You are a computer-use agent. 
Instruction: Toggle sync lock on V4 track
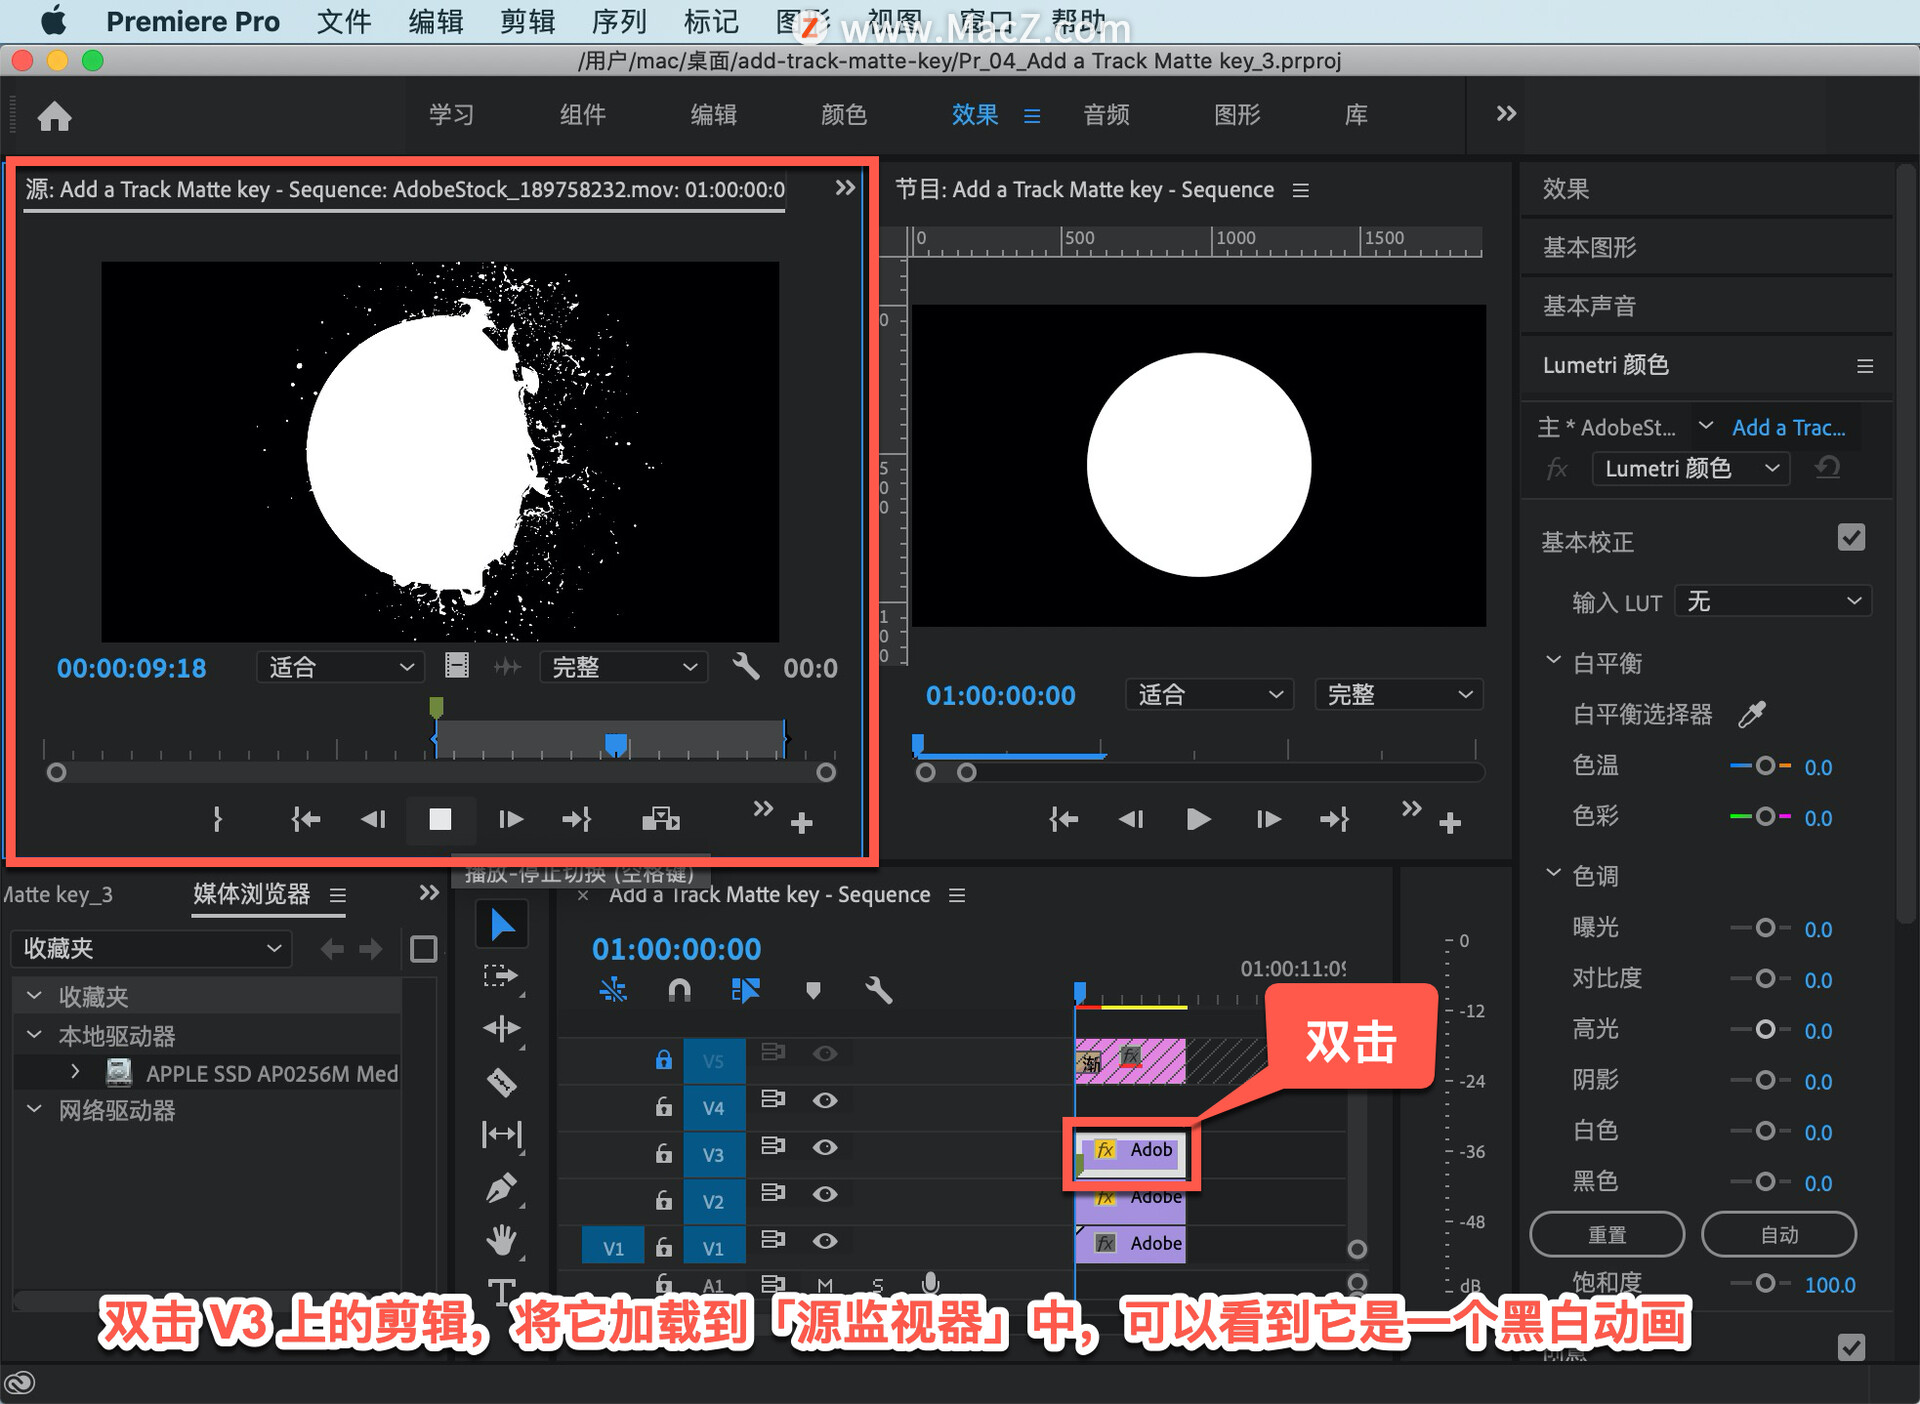pos(772,1099)
